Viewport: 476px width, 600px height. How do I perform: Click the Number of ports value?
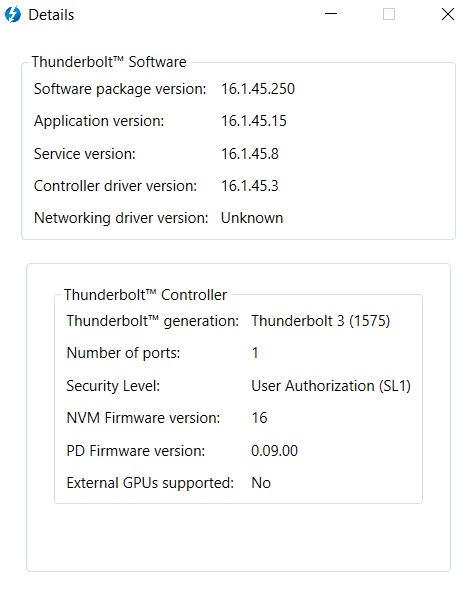(x=255, y=353)
